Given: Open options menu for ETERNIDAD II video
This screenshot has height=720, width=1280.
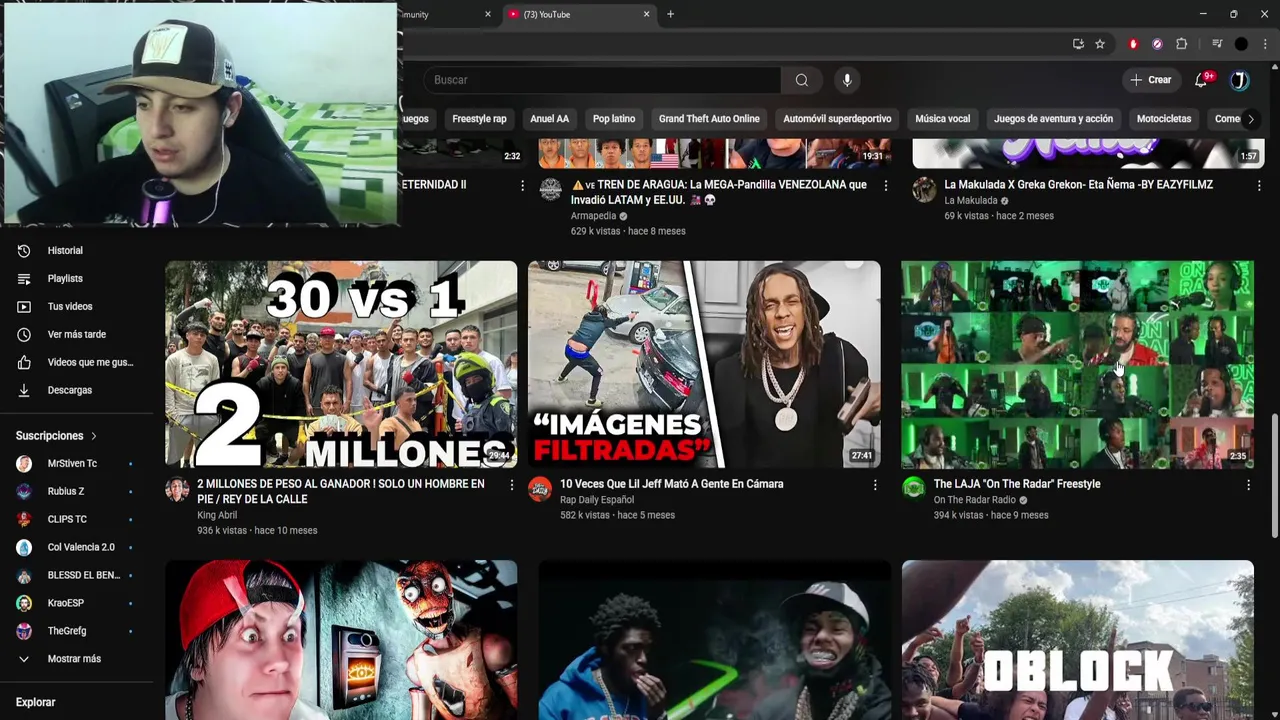Looking at the screenshot, I should coord(521,186).
